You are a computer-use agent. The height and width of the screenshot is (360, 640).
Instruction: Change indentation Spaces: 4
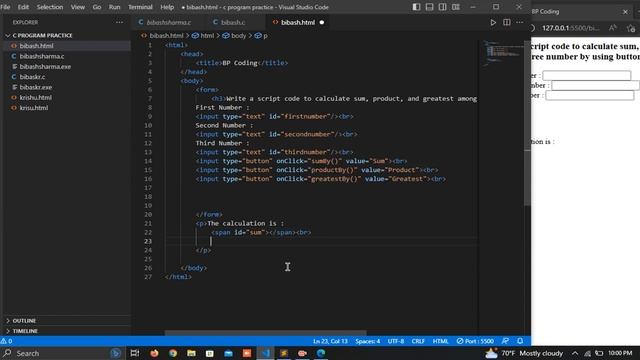[x=367, y=341]
